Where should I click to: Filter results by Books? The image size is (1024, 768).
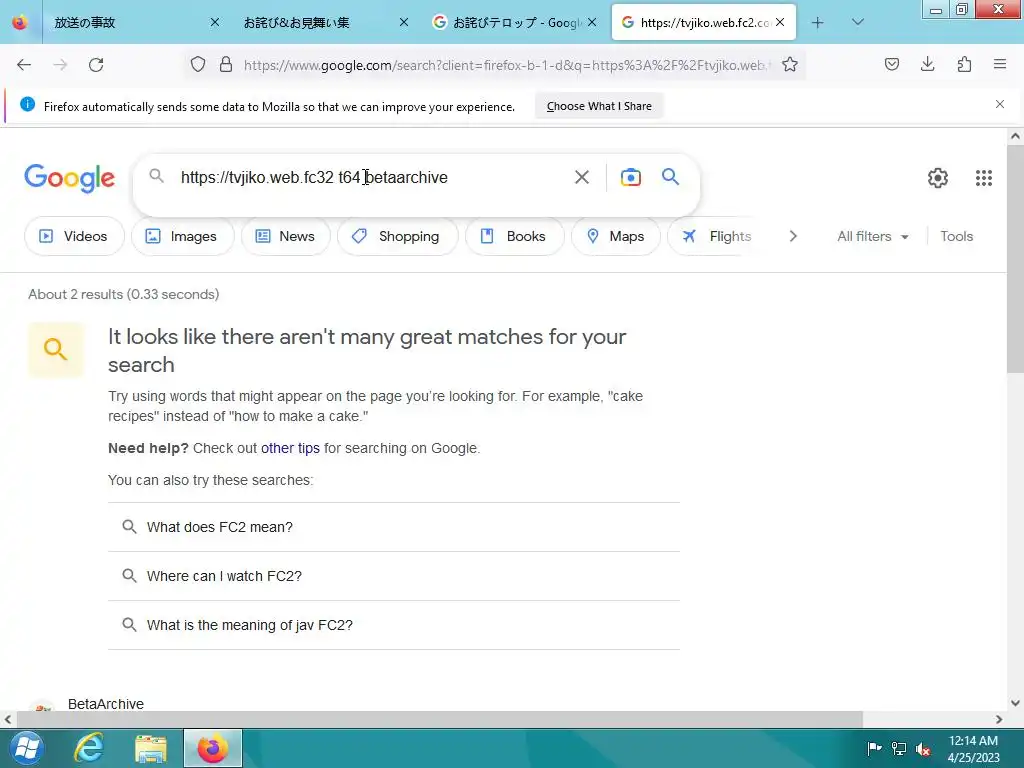(515, 236)
